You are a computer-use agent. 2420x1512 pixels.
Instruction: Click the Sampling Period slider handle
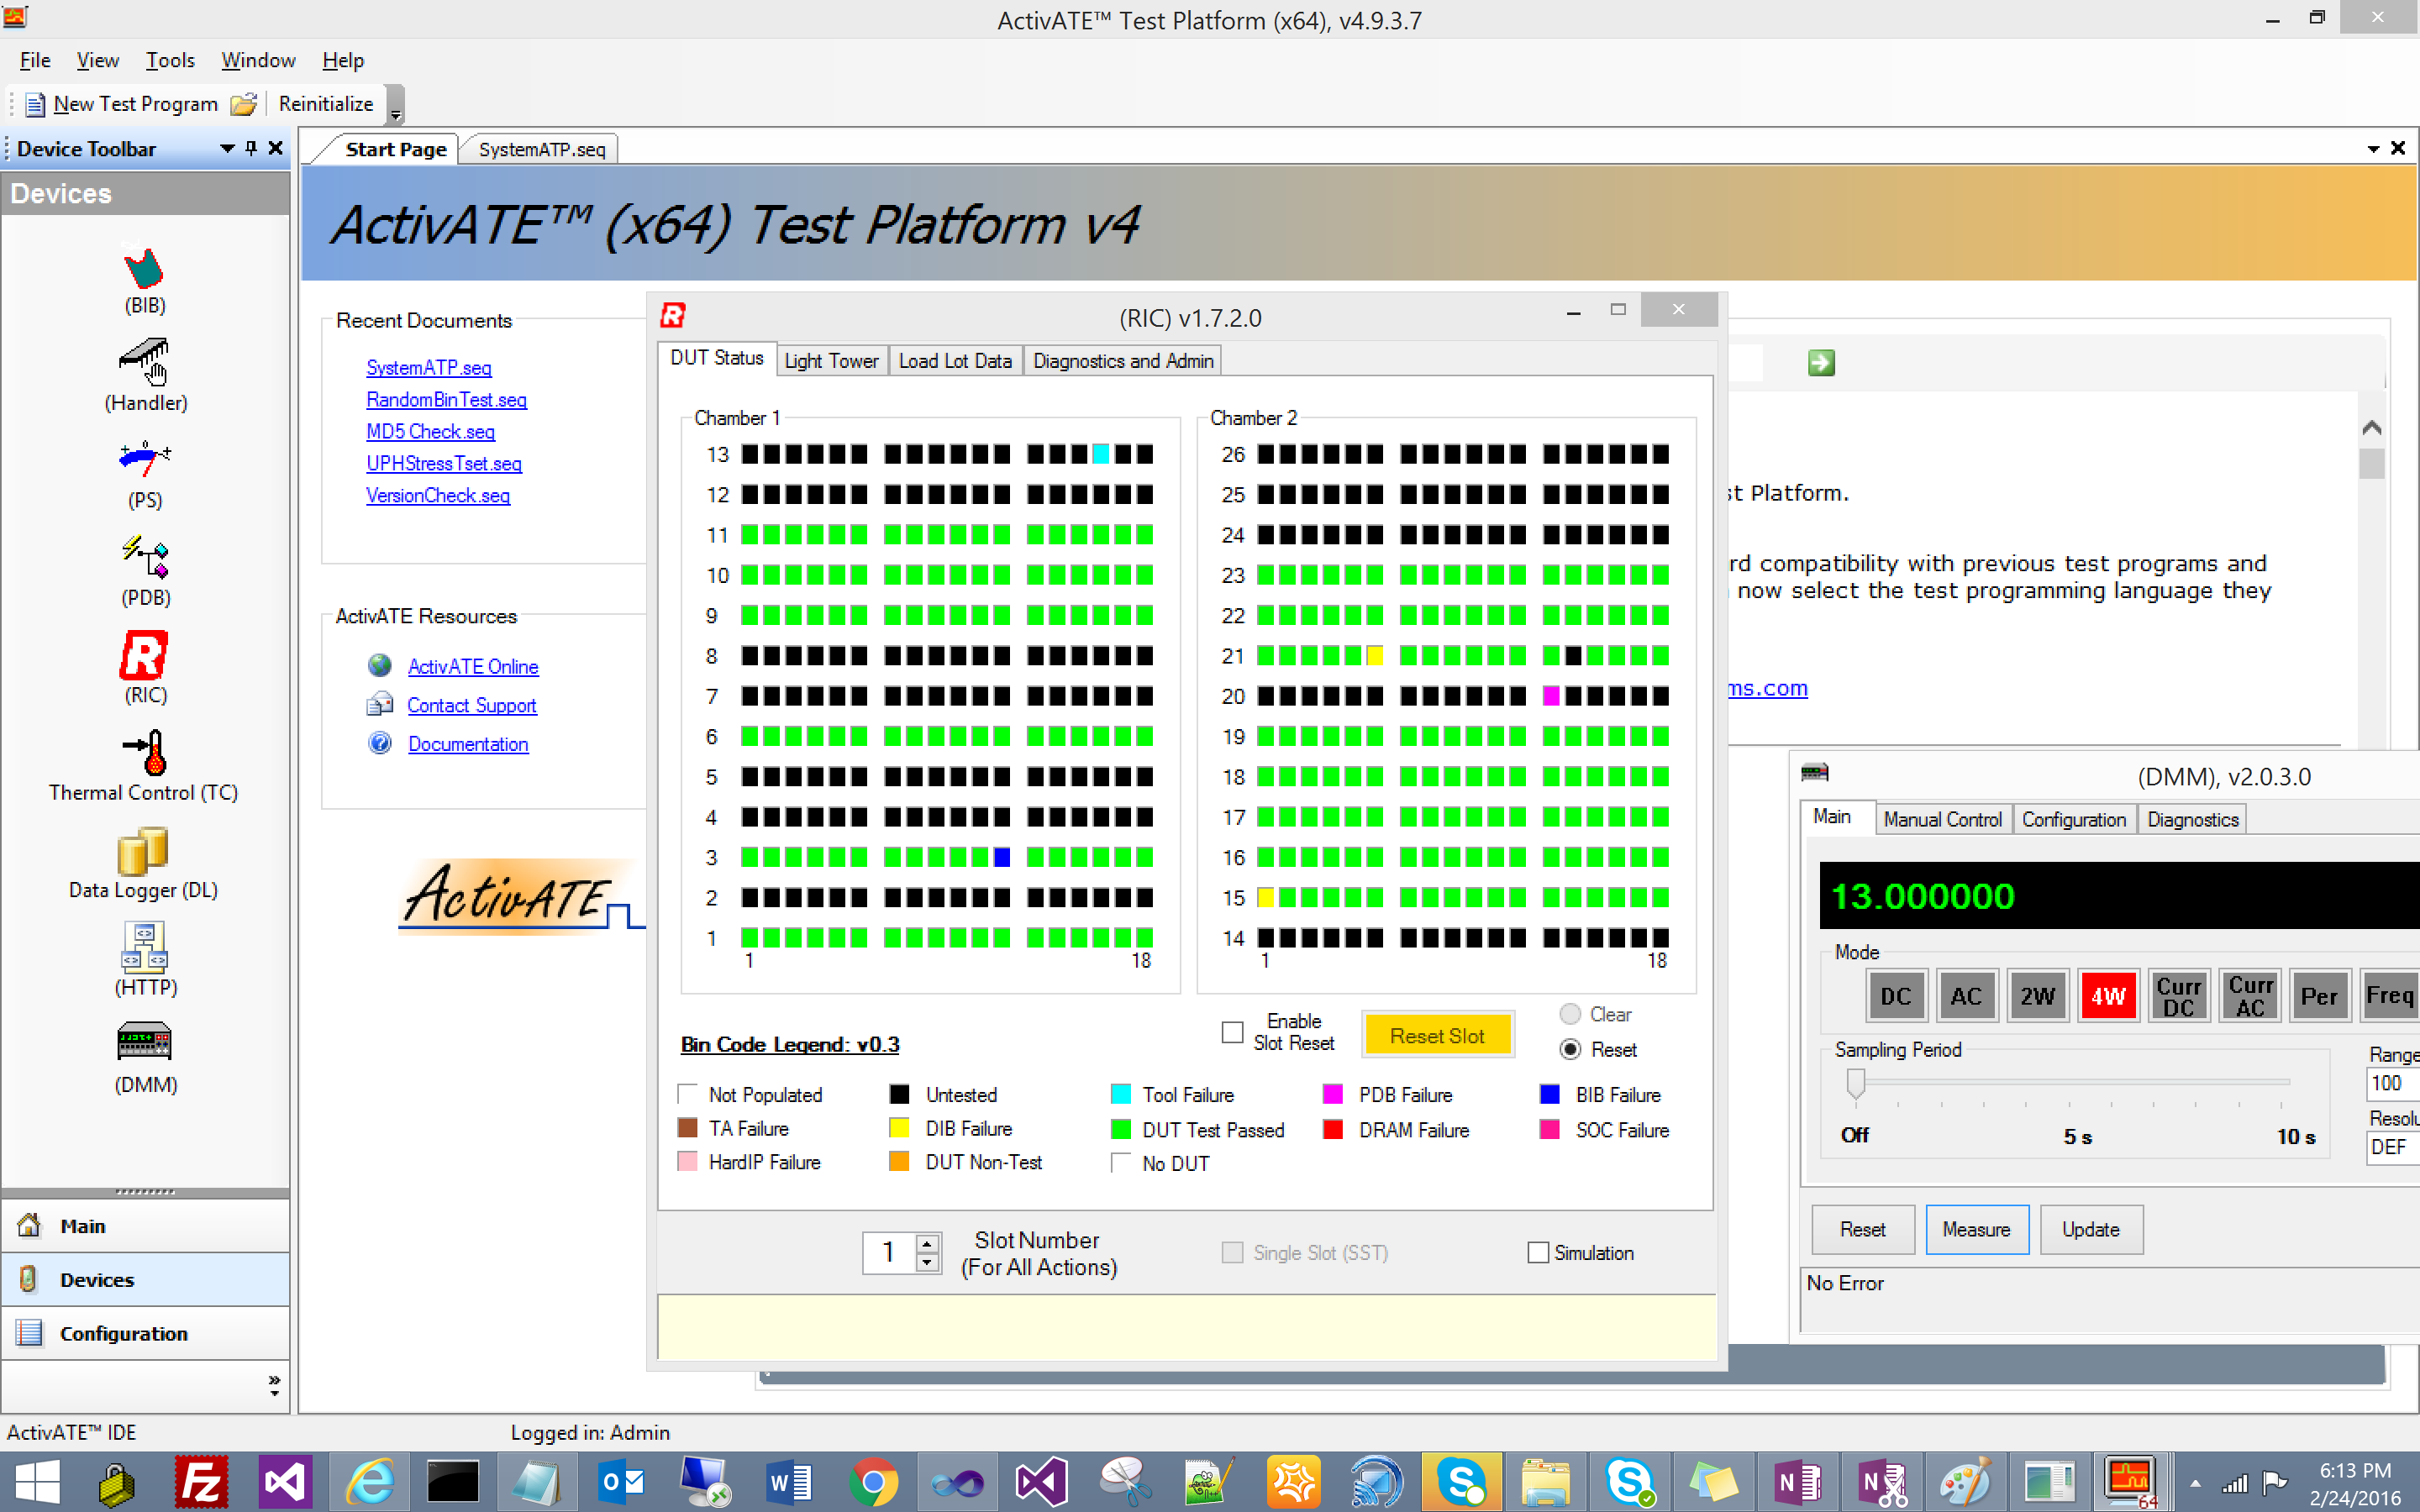tap(1856, 1082)
